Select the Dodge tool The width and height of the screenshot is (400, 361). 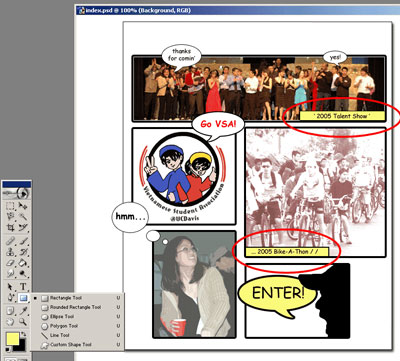[23, 273]
